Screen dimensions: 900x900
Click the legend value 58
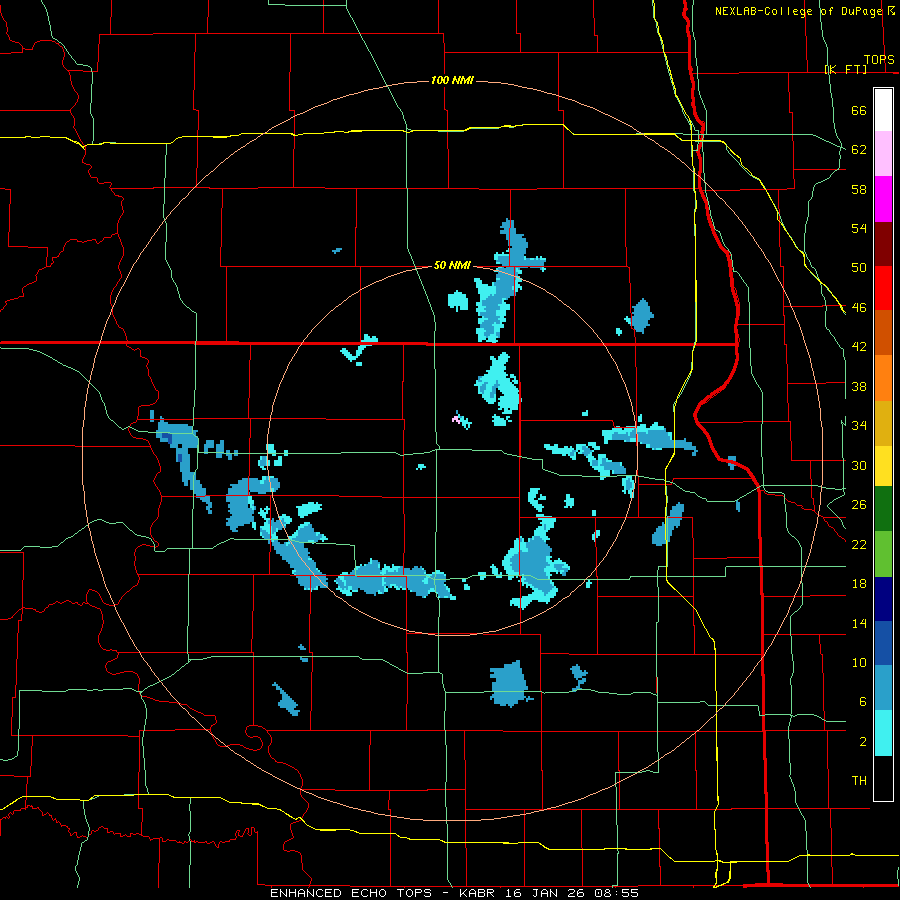click(859, 189)
